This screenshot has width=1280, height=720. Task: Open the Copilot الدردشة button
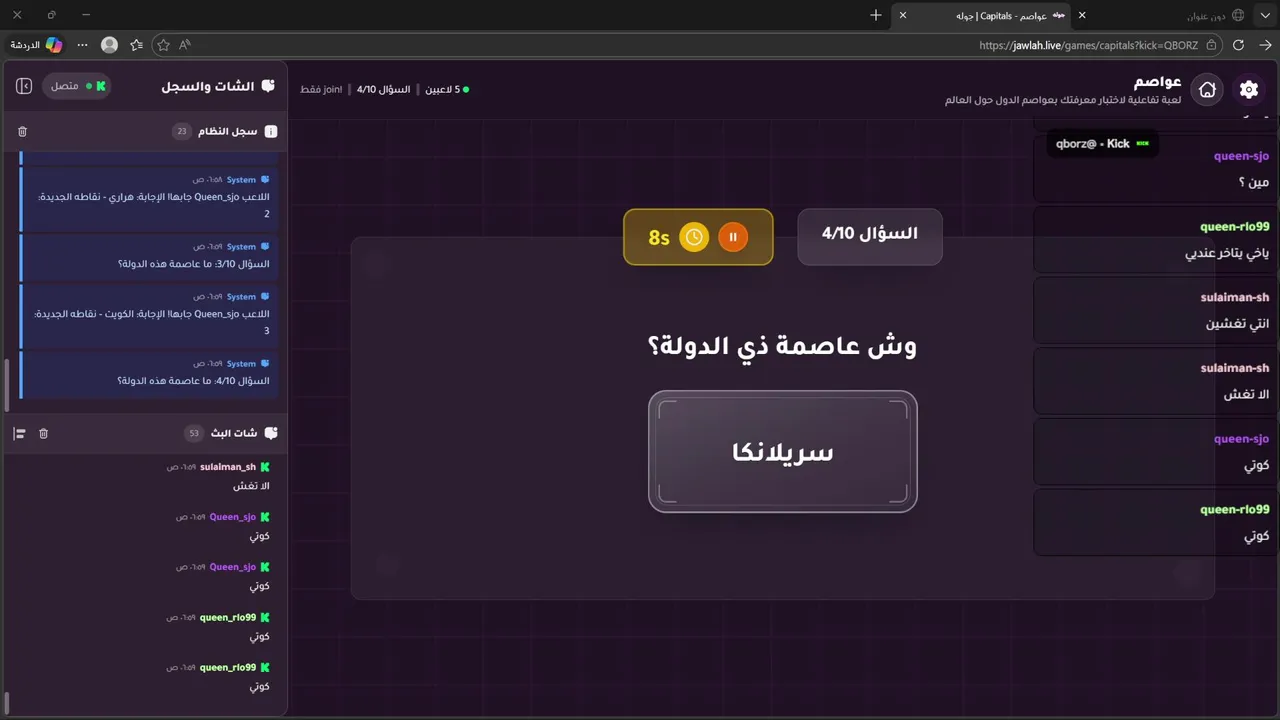(37, 45)
